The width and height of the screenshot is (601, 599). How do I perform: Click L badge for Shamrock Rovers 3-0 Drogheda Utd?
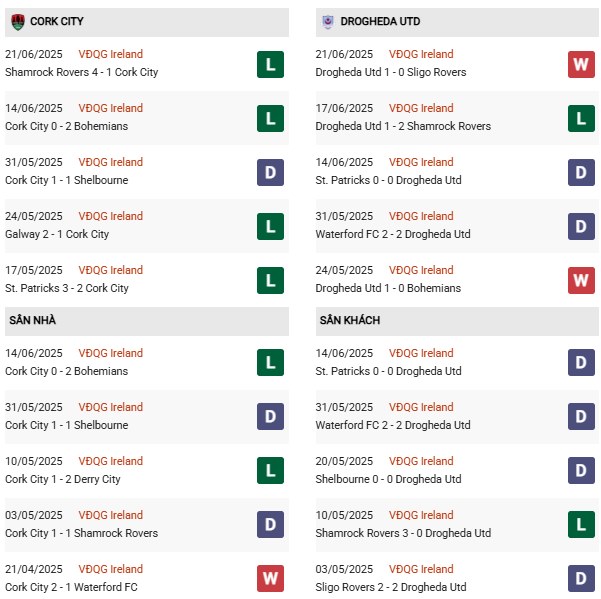[x=581, y=524]
